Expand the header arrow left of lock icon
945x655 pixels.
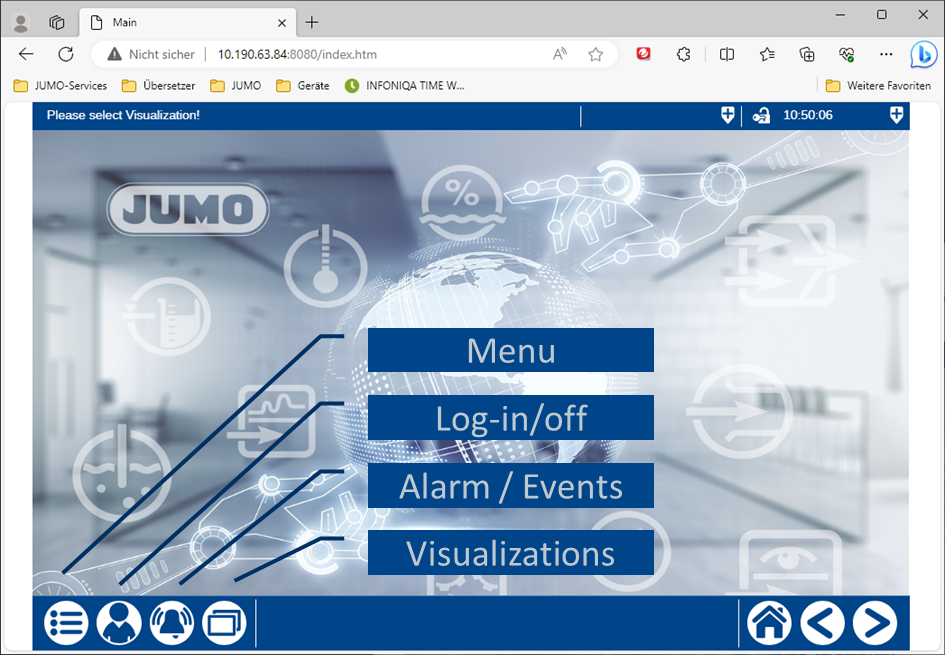pyautogui.click(x=728, y=115)
